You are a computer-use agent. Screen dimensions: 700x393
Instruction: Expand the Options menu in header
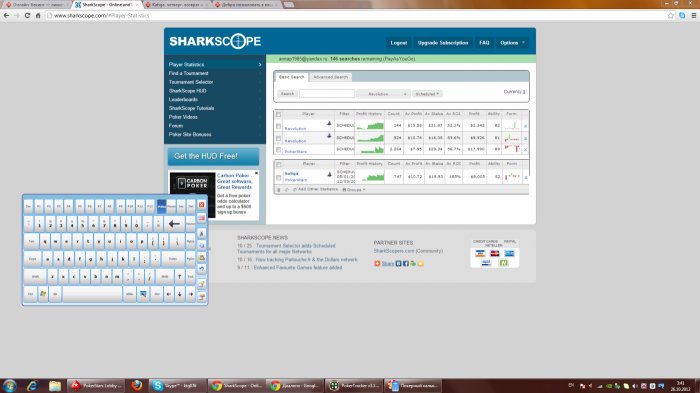click(x=512, y=43)
